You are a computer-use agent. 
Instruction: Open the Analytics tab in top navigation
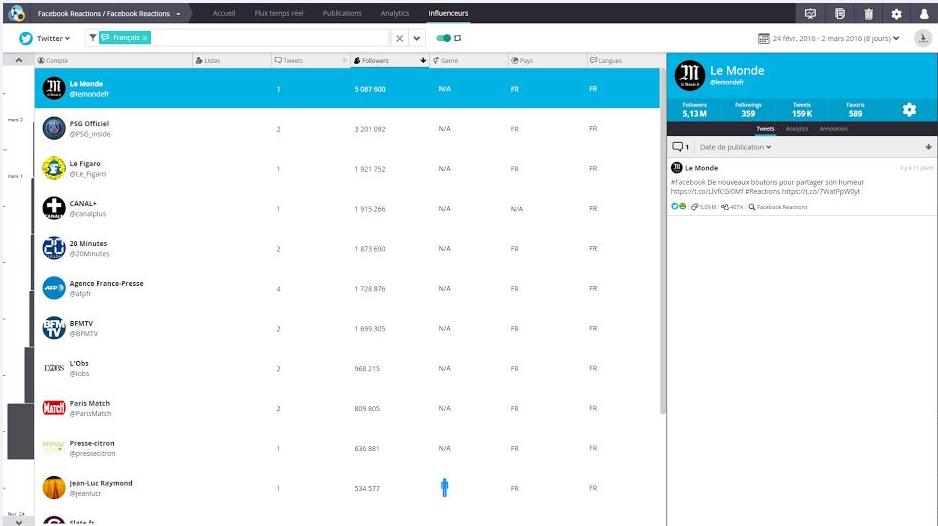(x=395, y=14)
